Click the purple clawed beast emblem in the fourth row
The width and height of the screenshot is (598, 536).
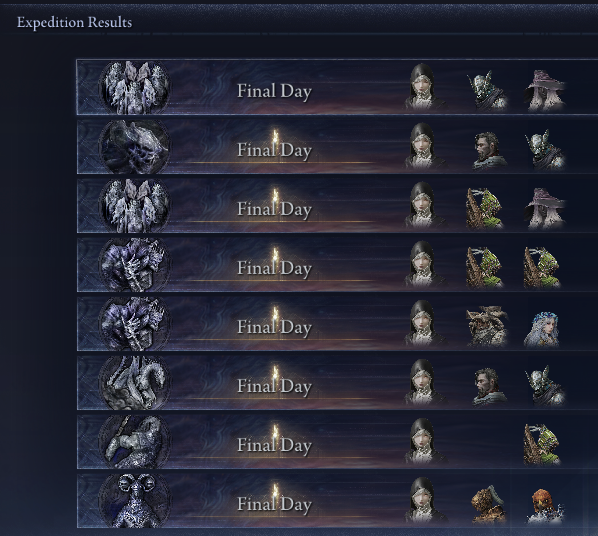click(x=134, y=265)
